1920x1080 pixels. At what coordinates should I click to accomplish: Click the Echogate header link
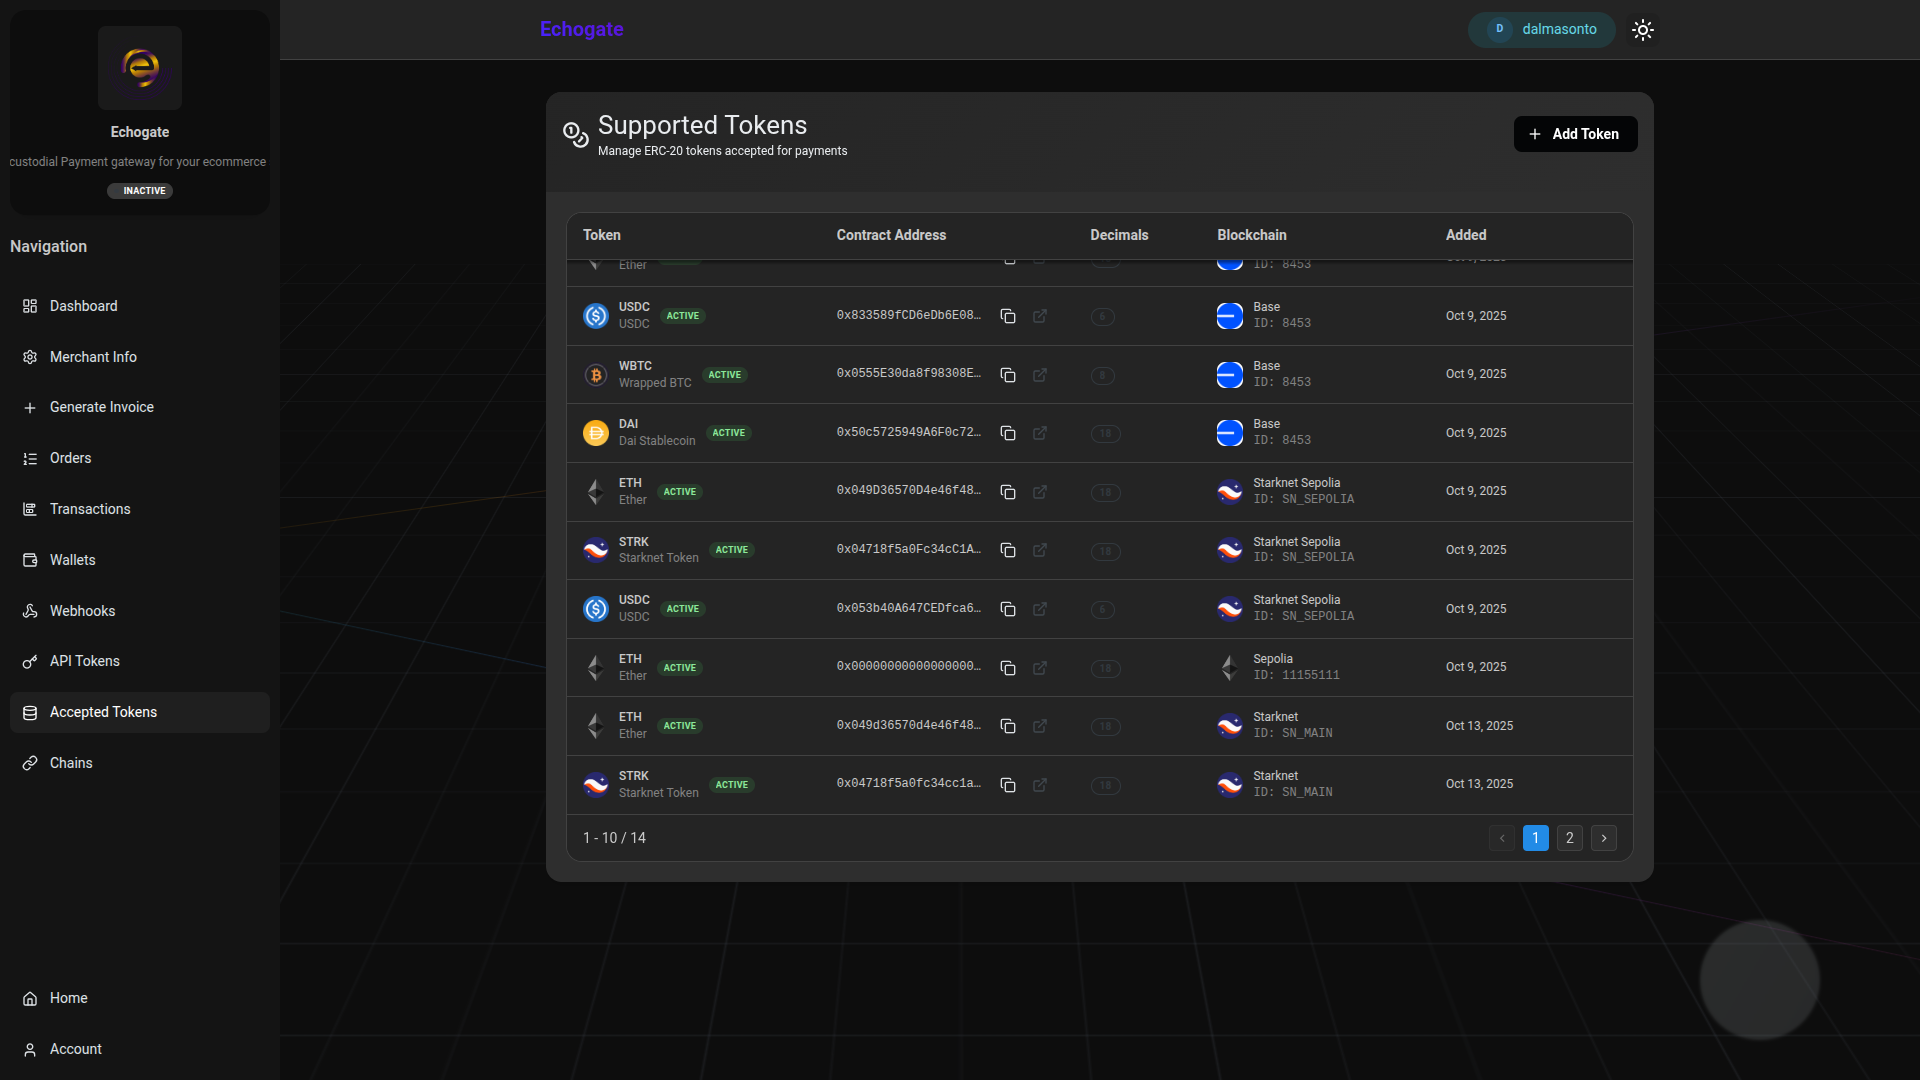[582, 29]
